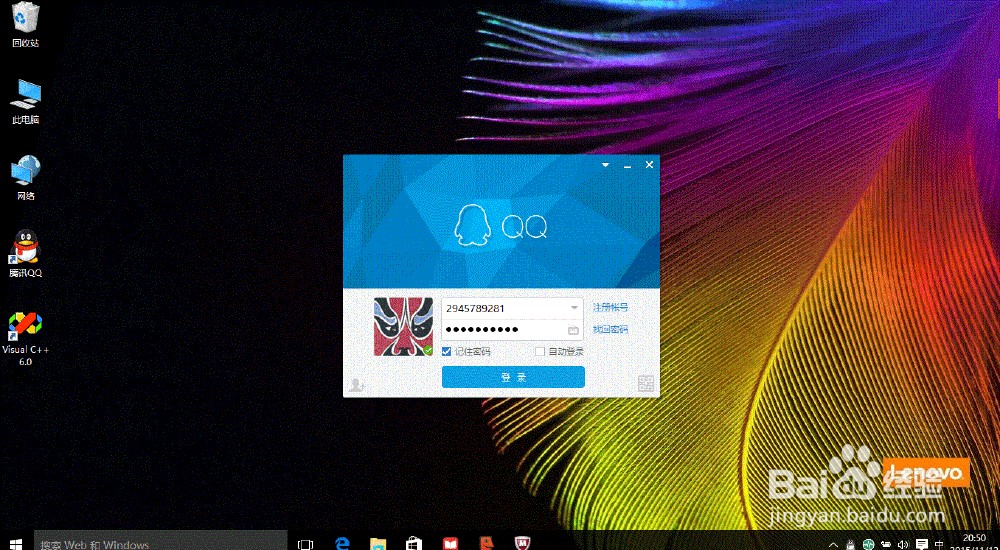Image resolution: width=1000 pixels, height=550 pixels.
Task: Open the red book reader taskbar icon
Action: point(451,544)
